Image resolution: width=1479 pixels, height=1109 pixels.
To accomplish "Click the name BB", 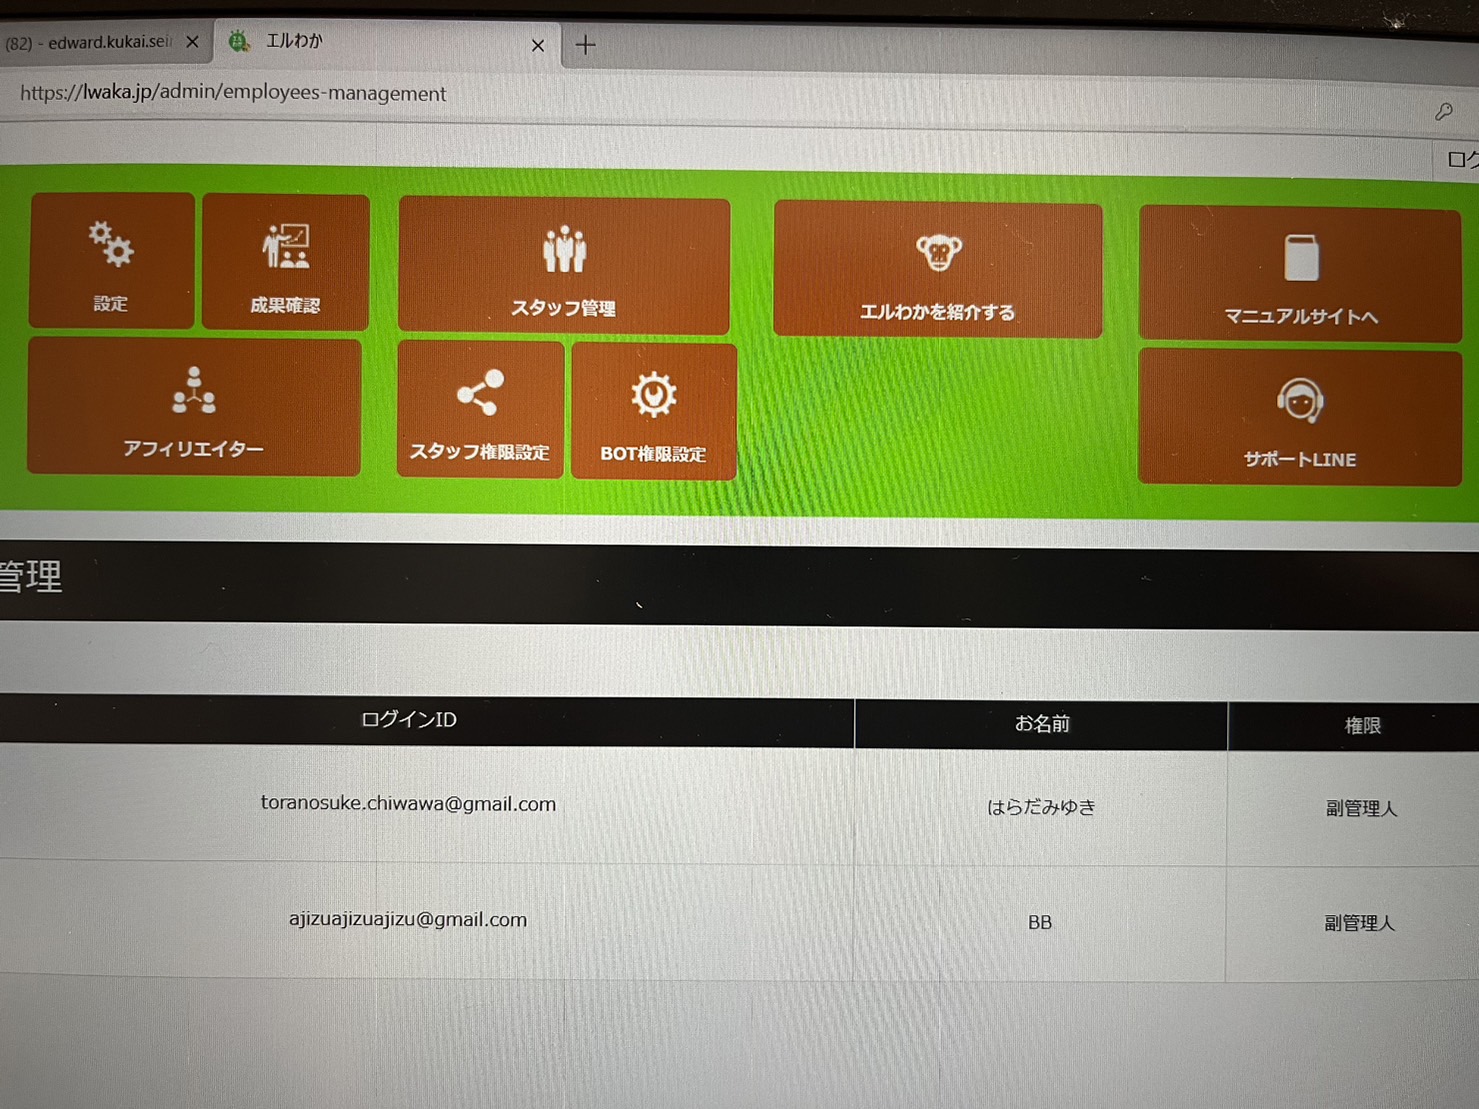I will pos(1040,922).
